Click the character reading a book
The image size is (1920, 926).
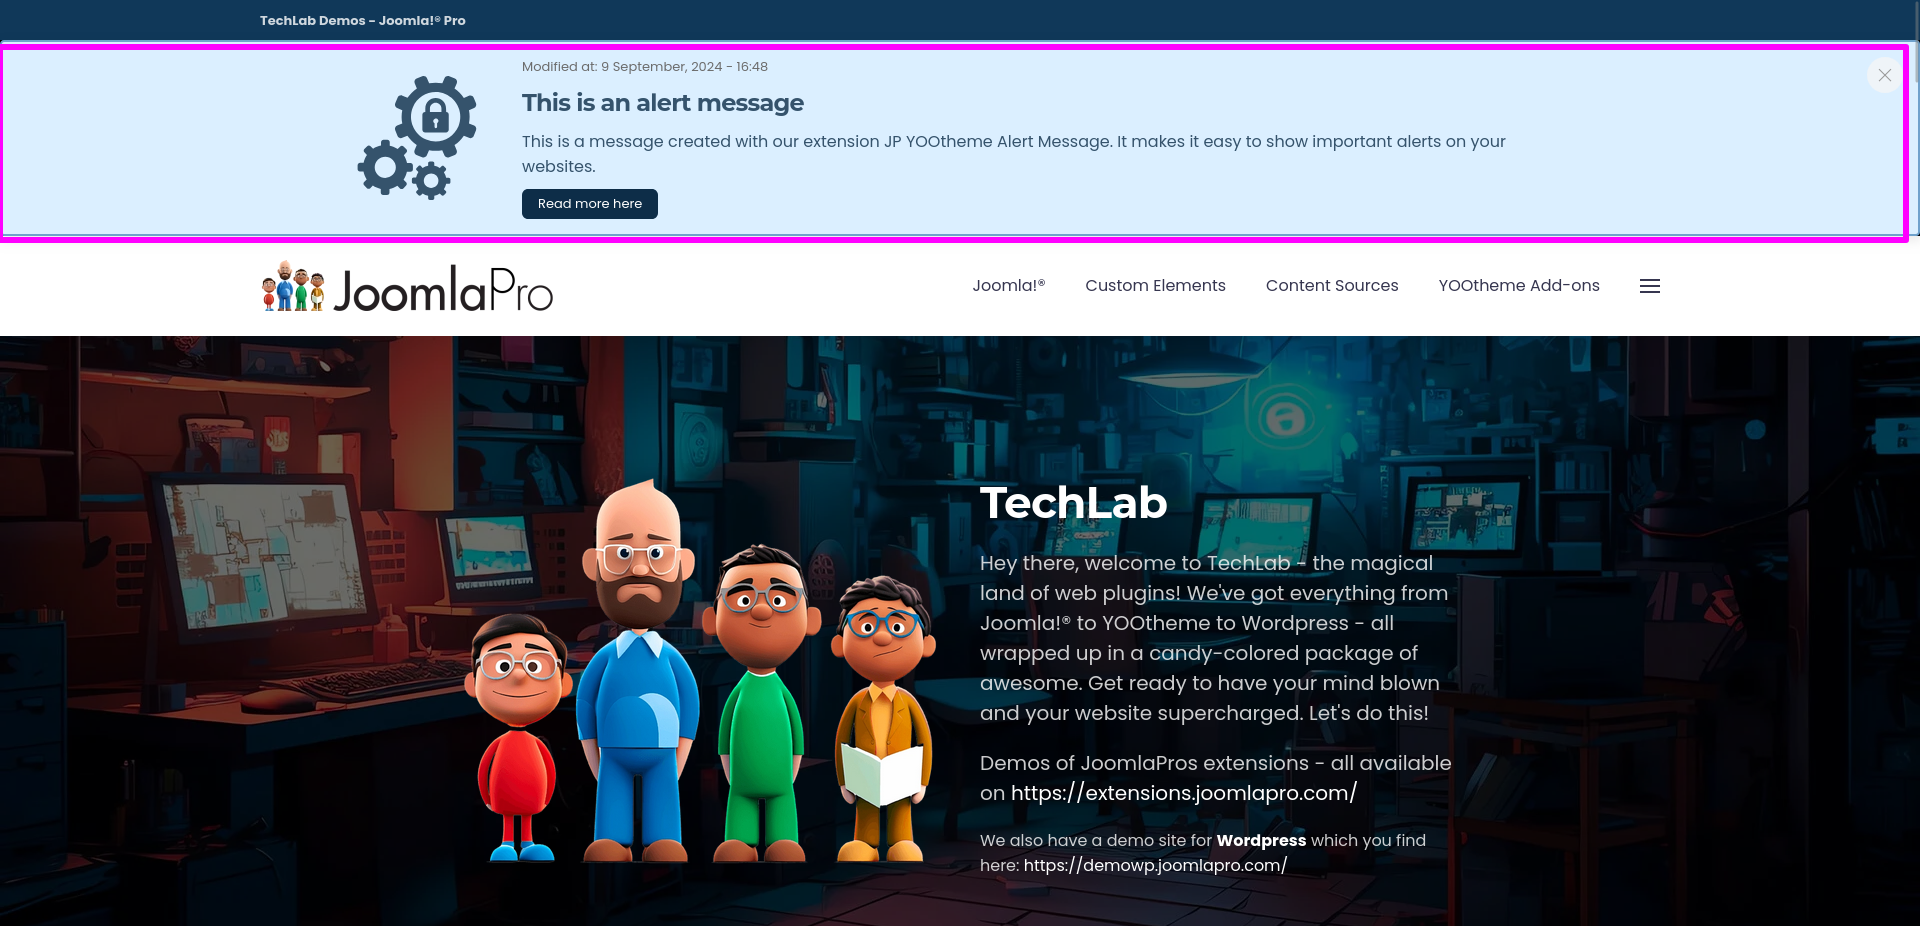pos(883,719)
